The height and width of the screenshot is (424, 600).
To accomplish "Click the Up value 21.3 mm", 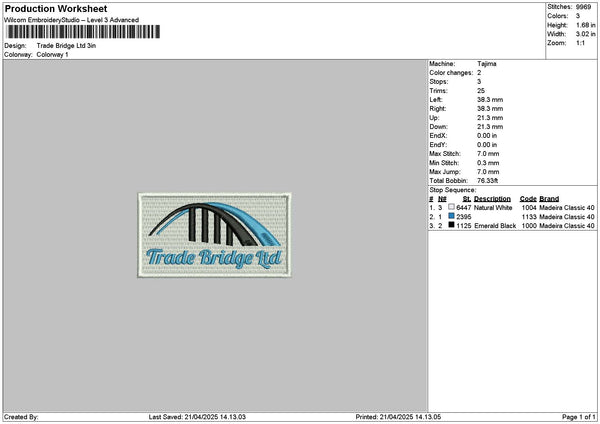I will click(490, 117).
